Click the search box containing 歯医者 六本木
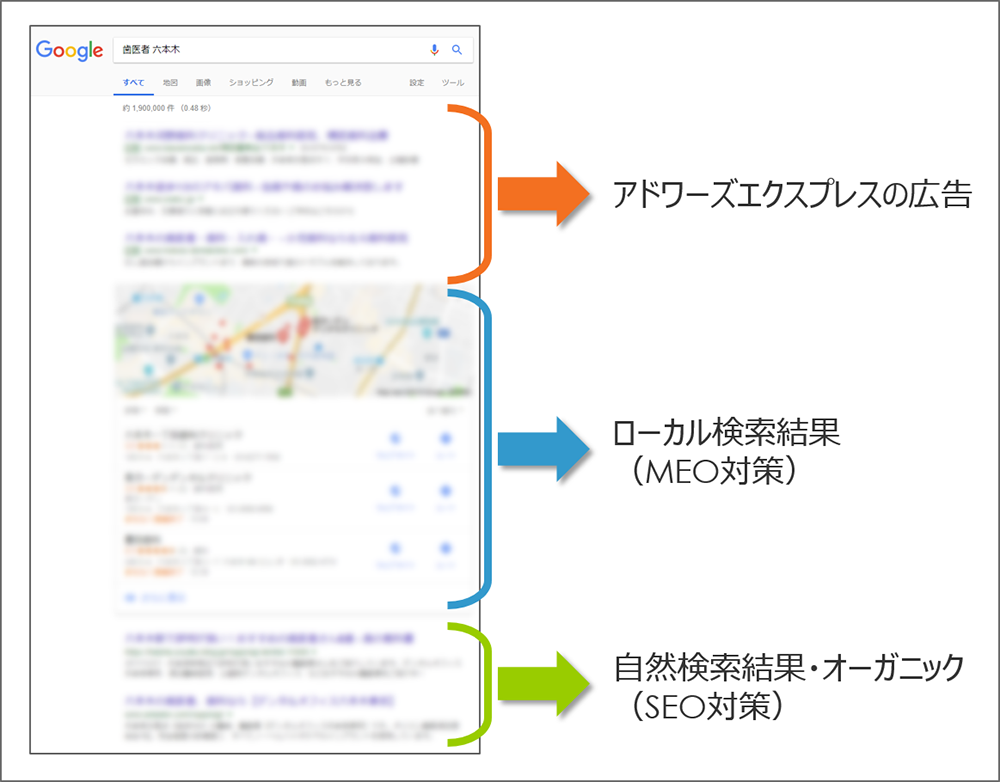This screenshot has height=782, width=1000. tap(293, 50)
